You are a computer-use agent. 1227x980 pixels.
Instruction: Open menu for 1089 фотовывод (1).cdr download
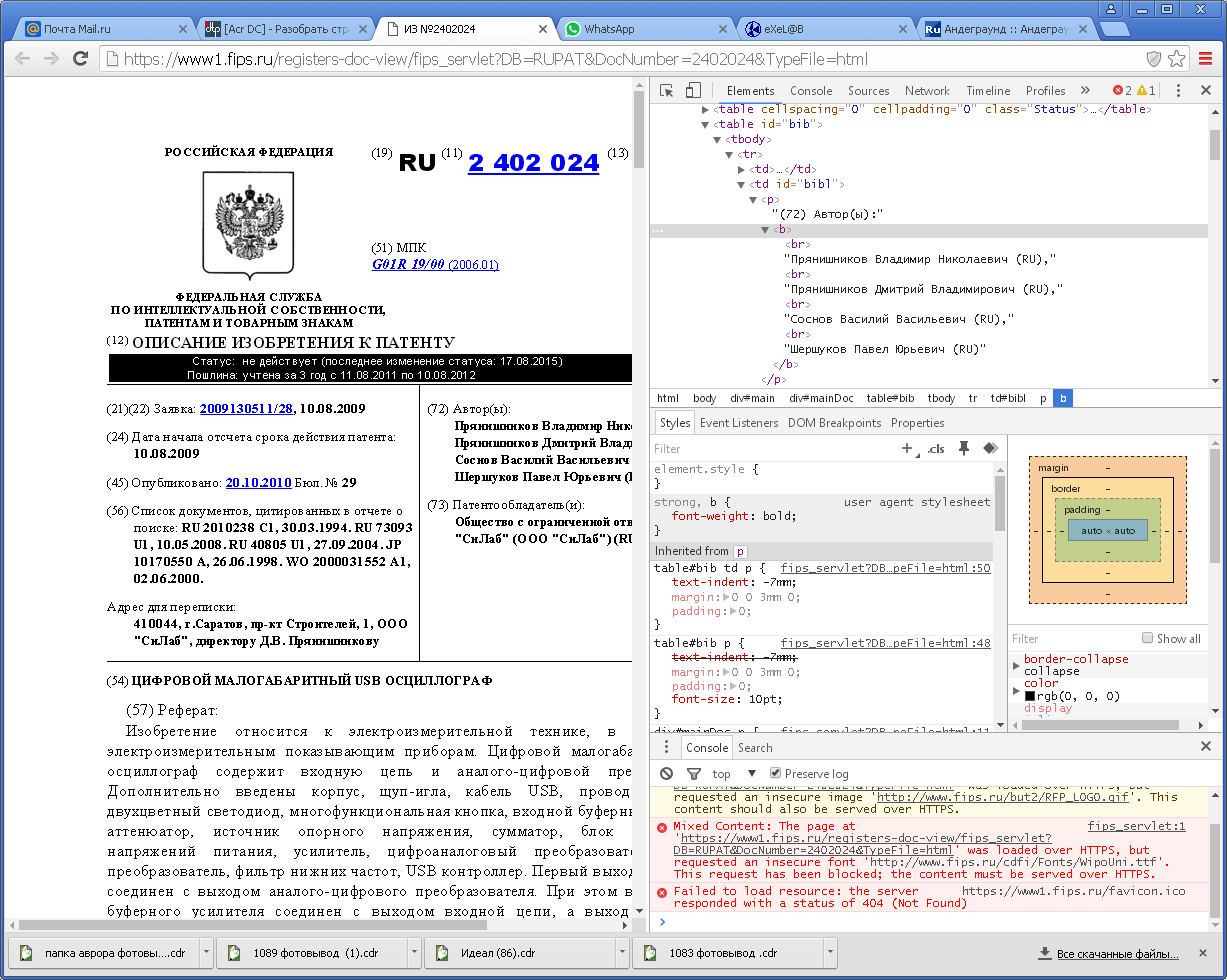coord(412,953)
